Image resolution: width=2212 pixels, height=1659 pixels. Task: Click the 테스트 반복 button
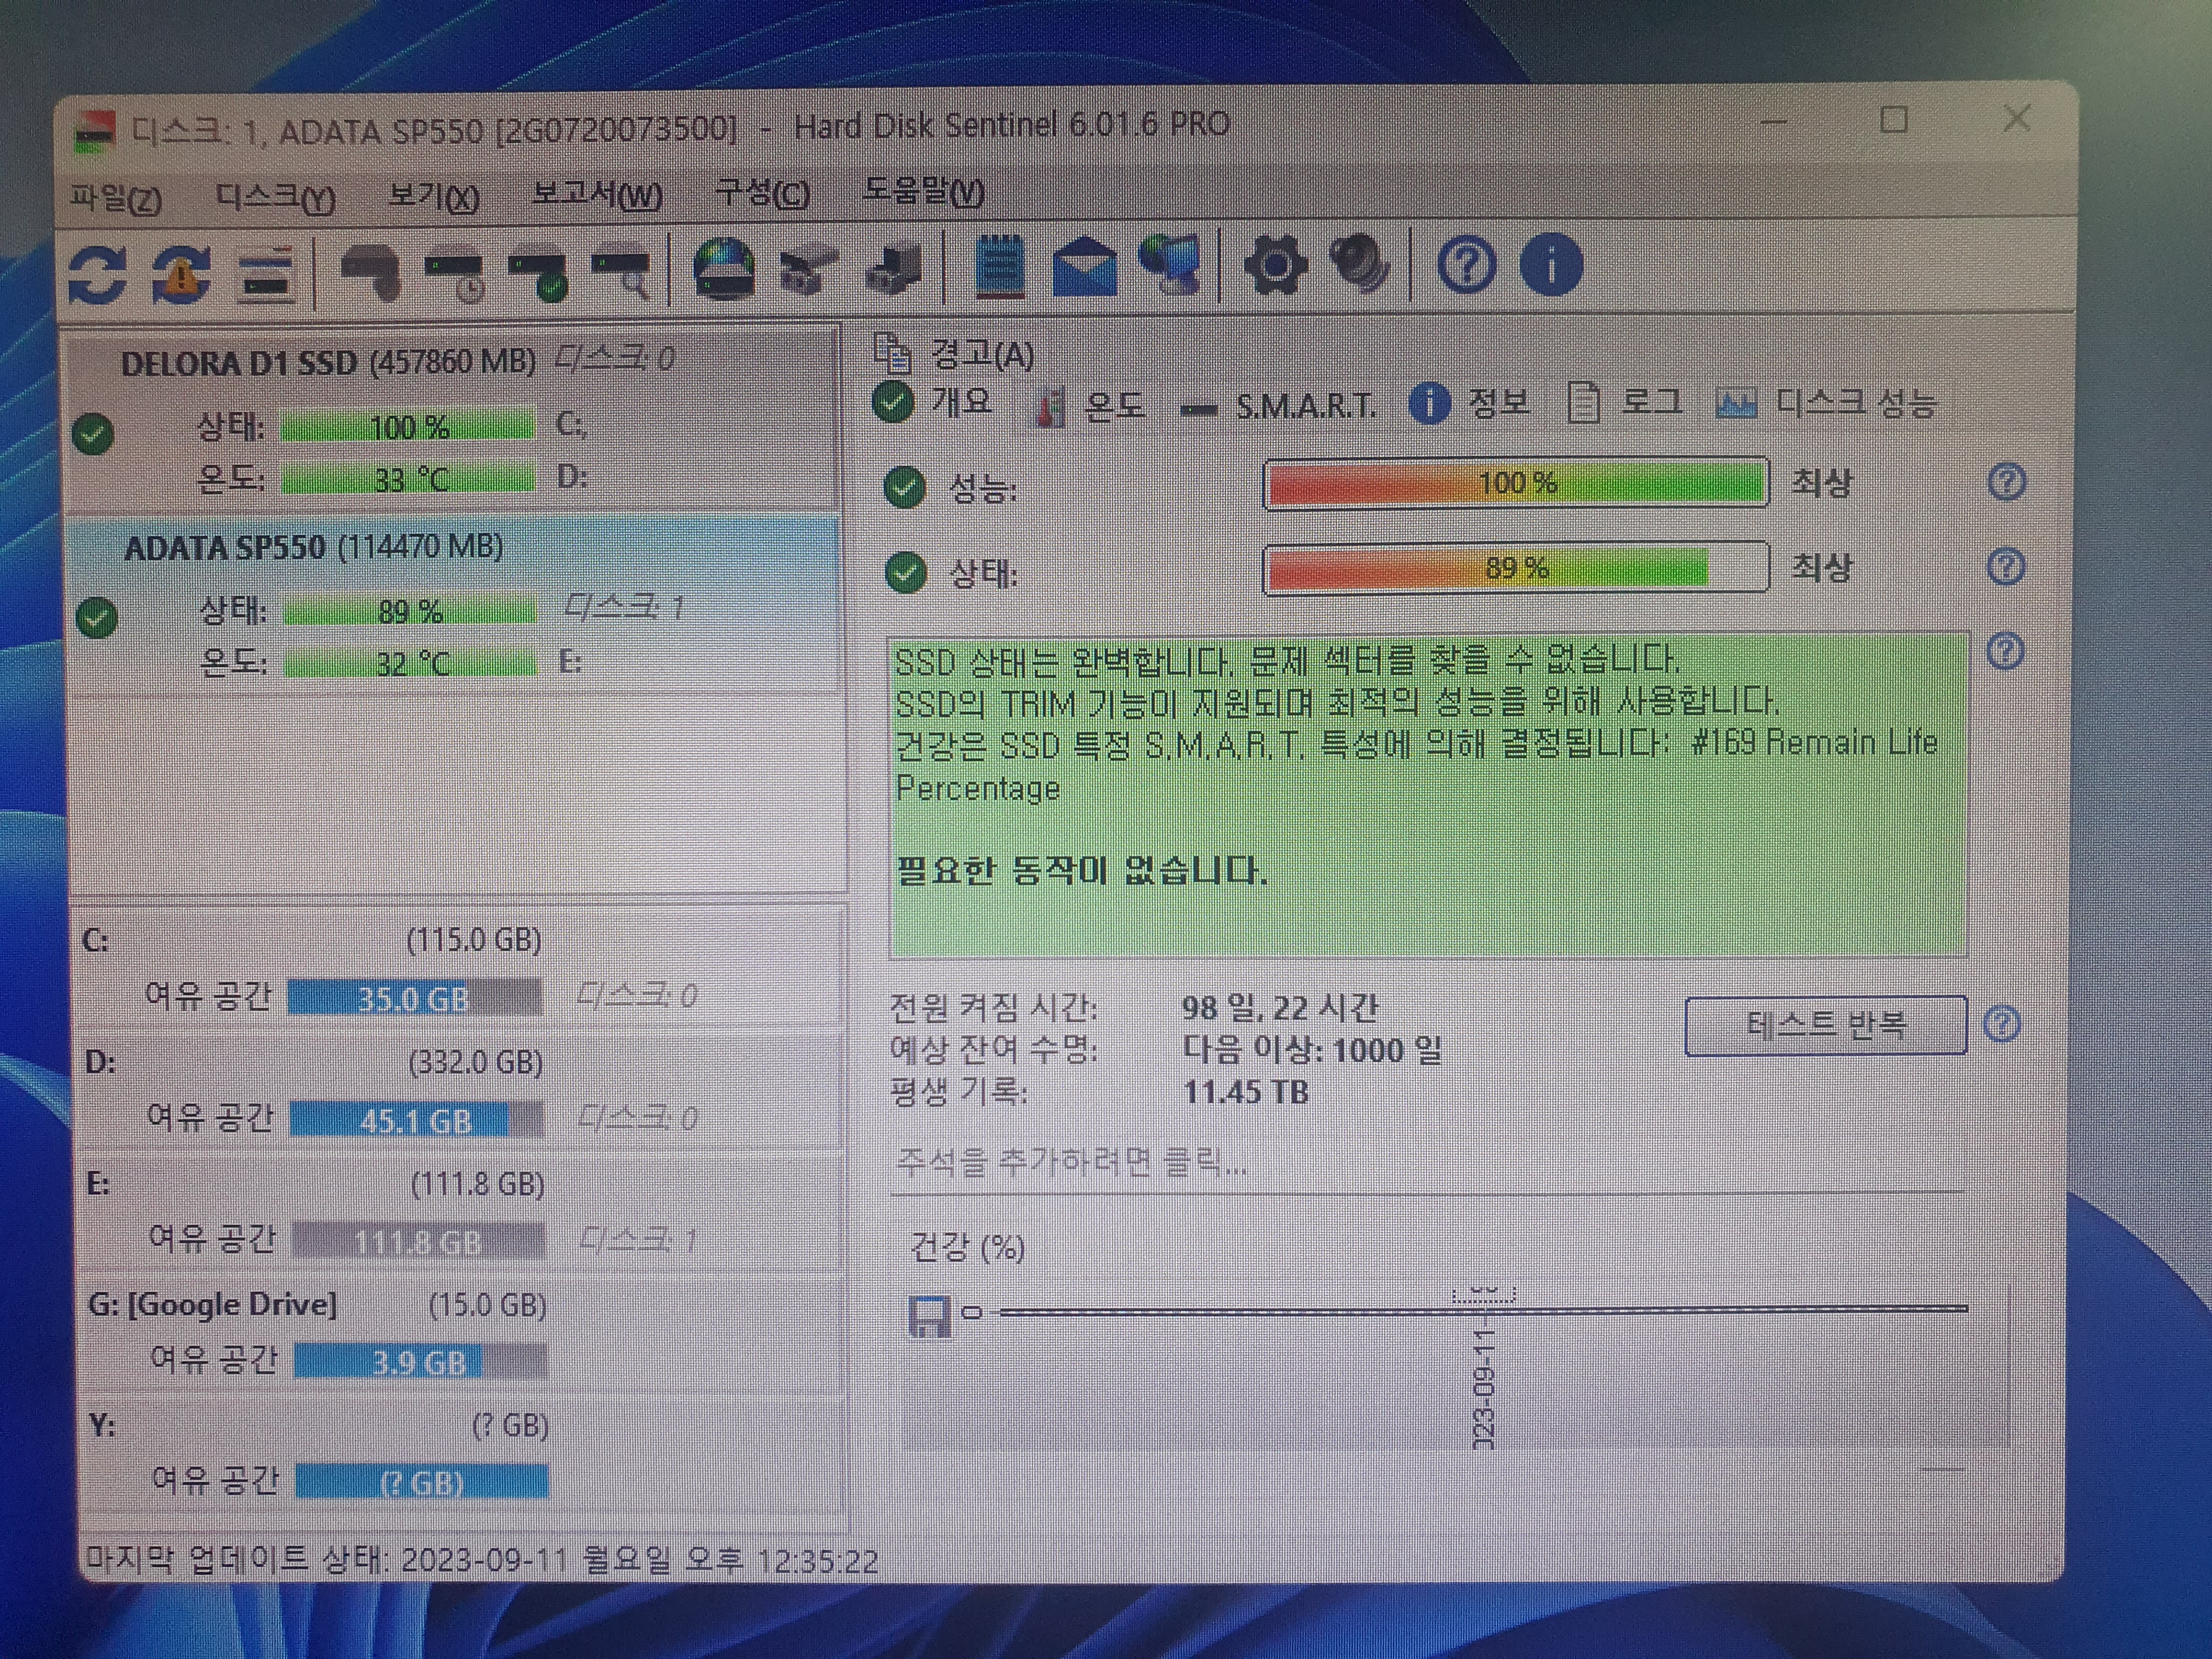coord(1826,1025)
